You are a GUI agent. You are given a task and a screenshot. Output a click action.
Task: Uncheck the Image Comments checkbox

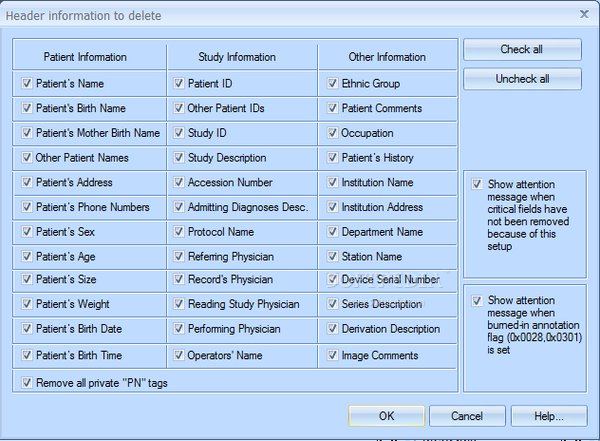click(x=333, y=355)
